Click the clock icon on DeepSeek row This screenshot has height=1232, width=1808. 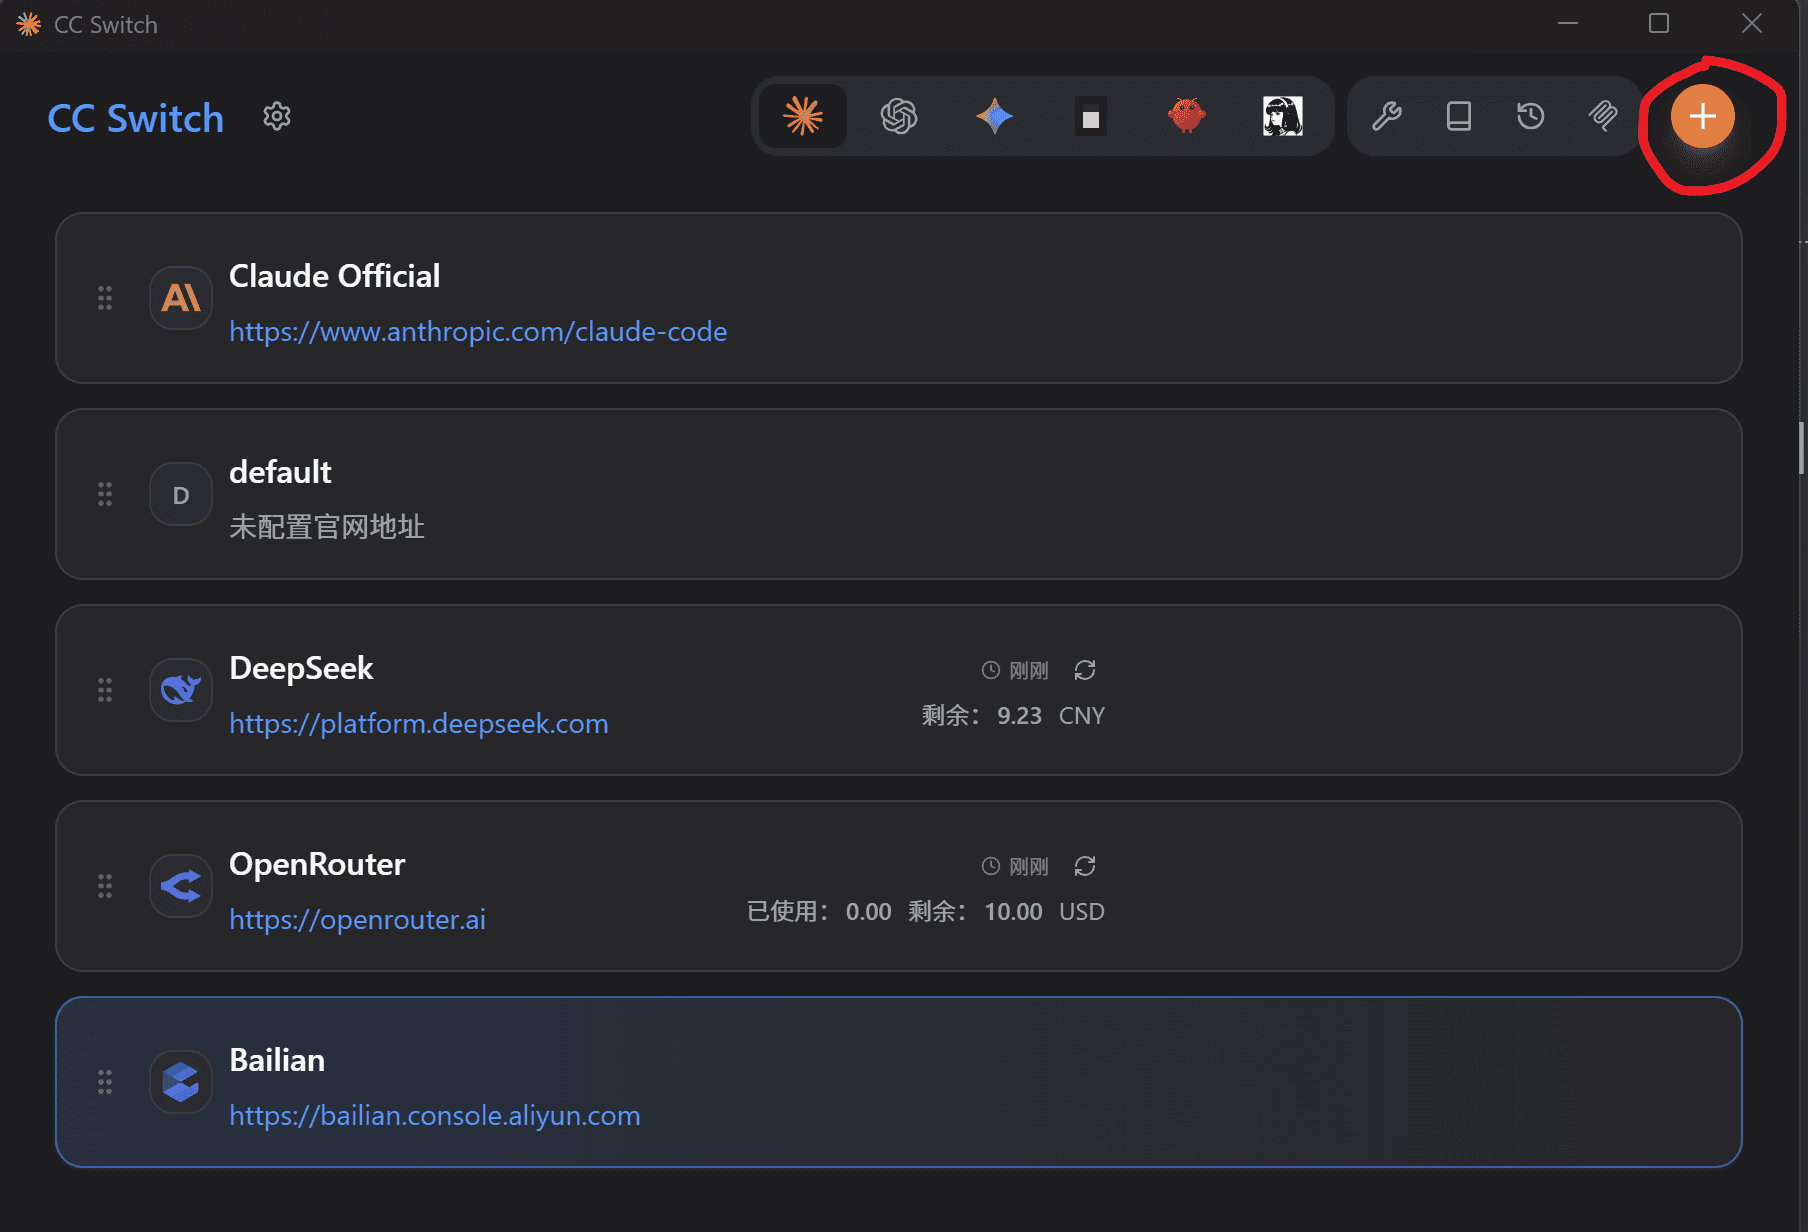click(x=991, y=670)
